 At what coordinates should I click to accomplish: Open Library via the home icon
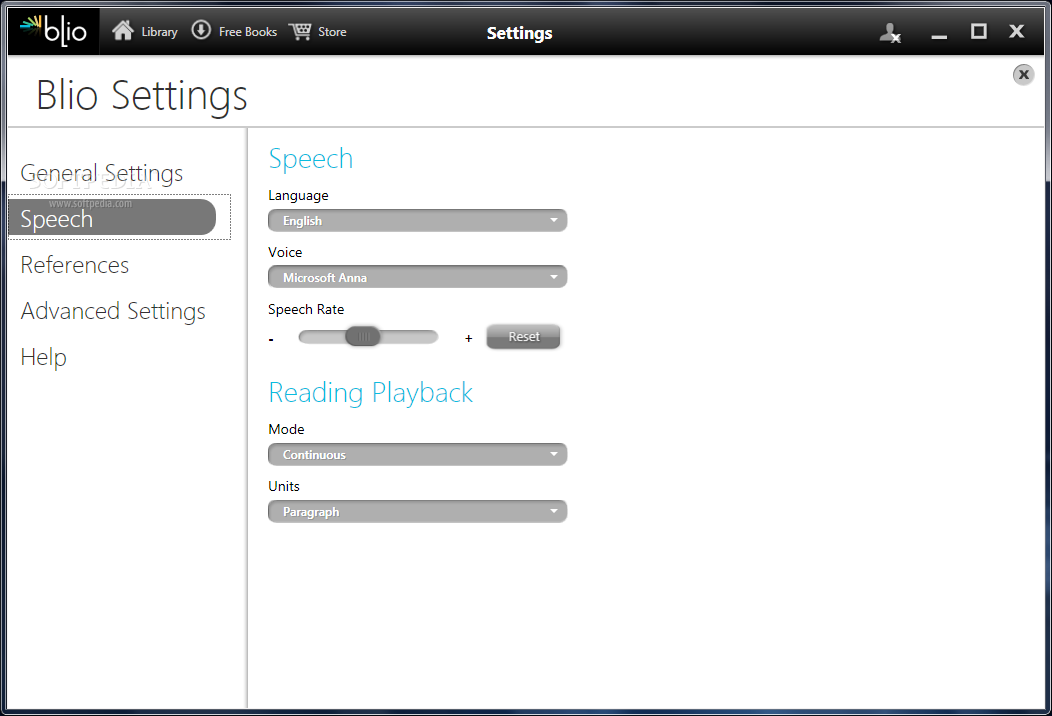tap(123, 30)
